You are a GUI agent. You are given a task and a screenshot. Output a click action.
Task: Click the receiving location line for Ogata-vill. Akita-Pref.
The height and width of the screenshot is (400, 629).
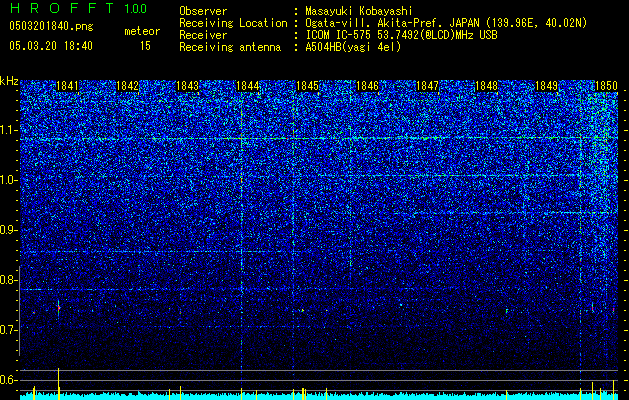point(446,23)
